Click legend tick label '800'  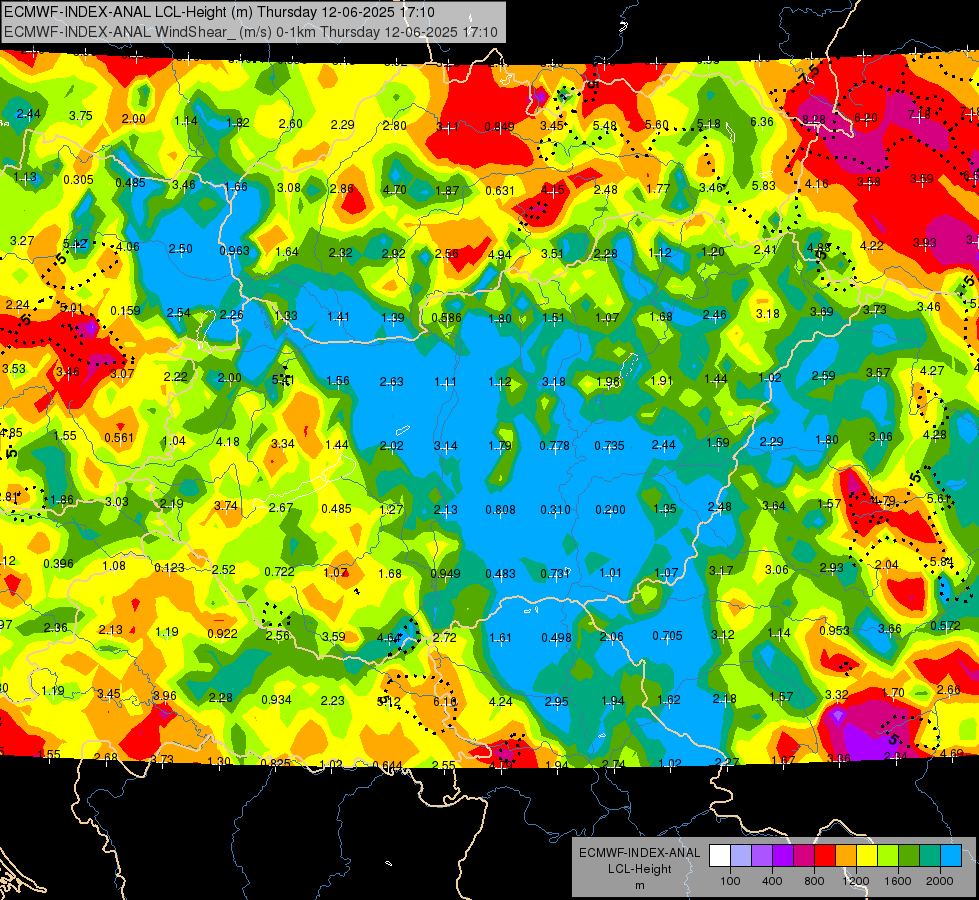(x=814, y=881)
